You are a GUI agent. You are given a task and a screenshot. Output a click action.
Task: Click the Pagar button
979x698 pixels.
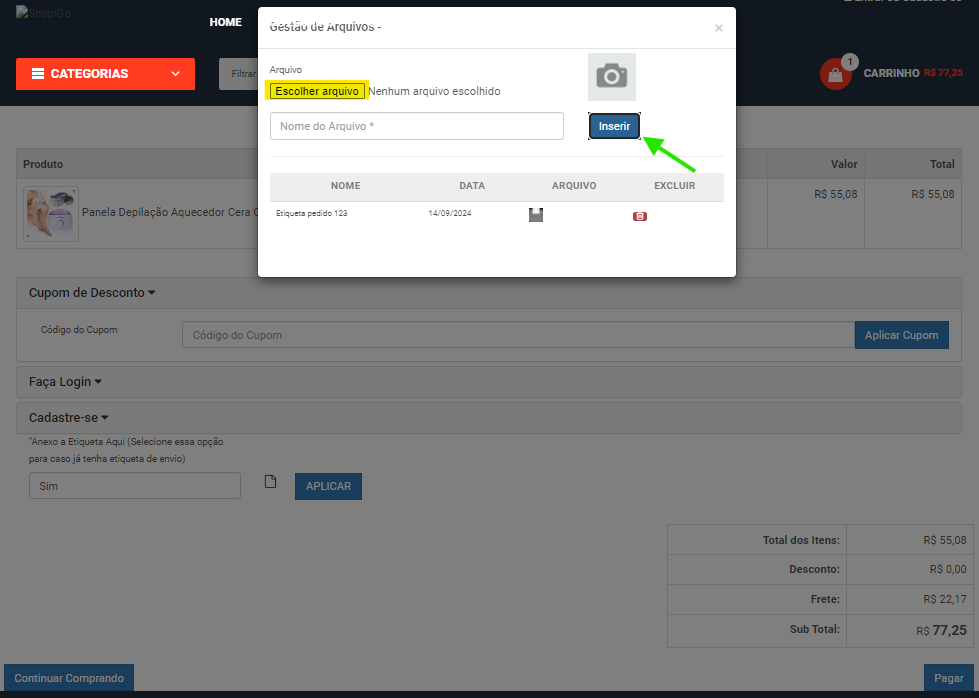tap(948, 678)
